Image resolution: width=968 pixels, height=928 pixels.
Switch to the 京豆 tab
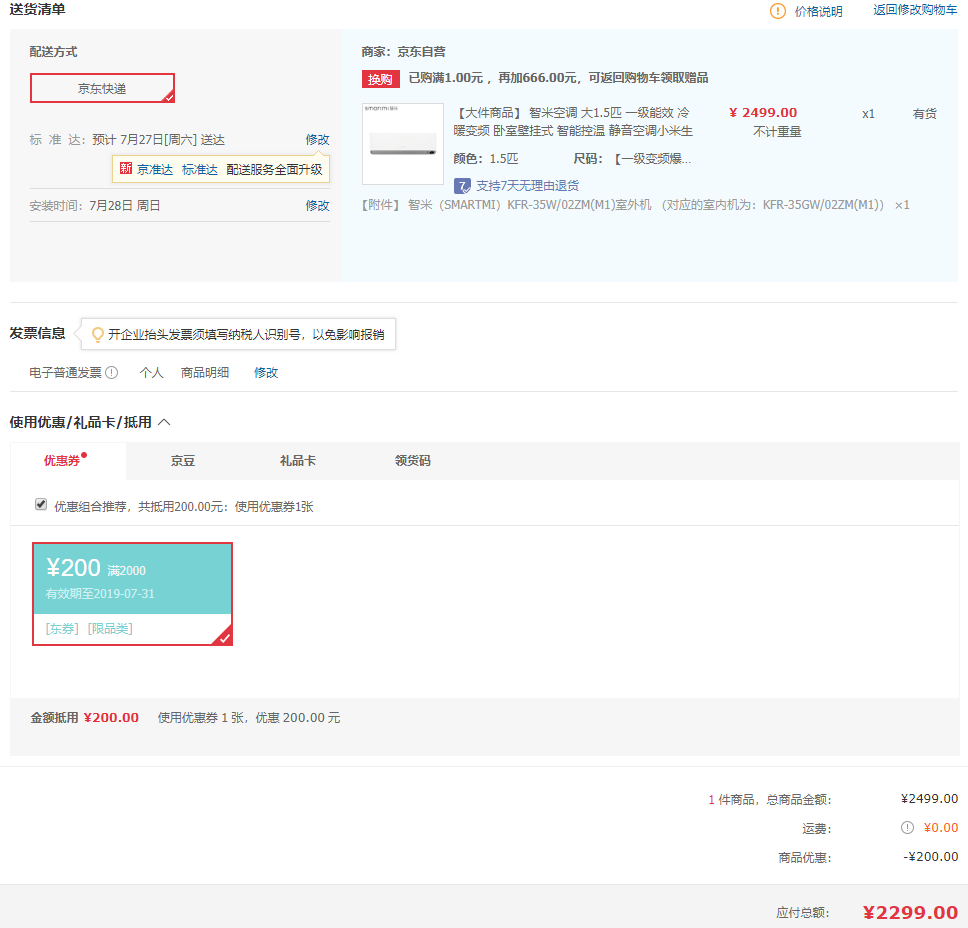183,461
